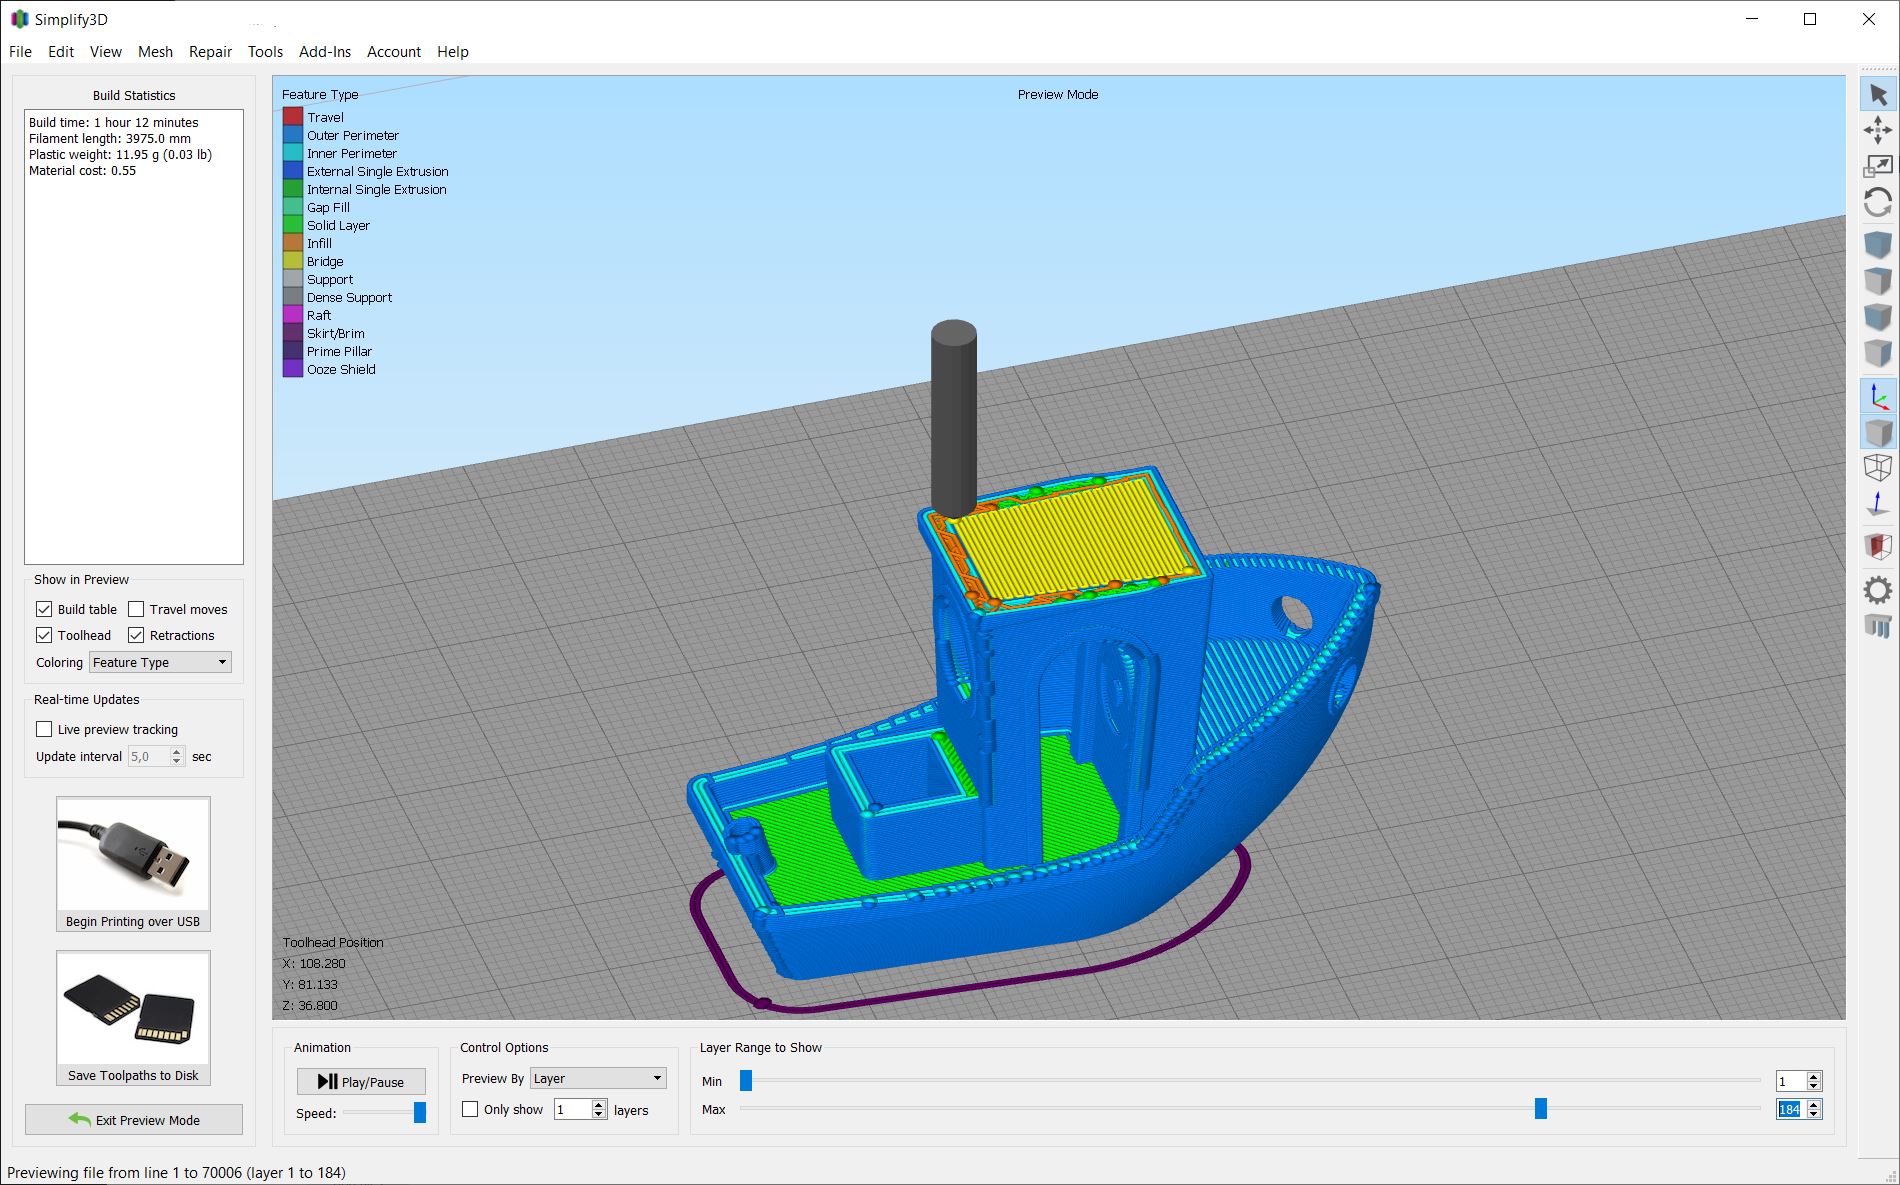Click Begin Printing over USB
The width and height of the screenshot is (1900, 1185).
click(133, 864)
